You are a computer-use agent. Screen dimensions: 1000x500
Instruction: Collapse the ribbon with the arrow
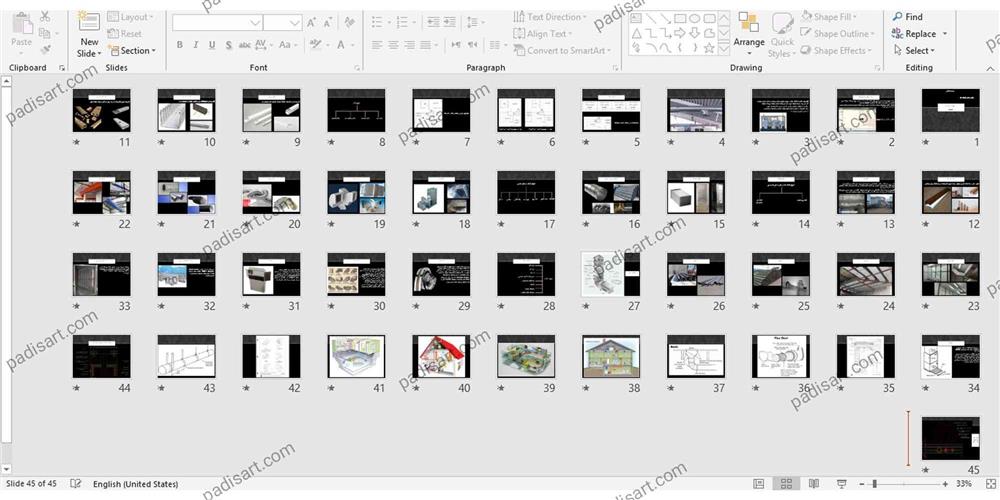click(990, 67)
